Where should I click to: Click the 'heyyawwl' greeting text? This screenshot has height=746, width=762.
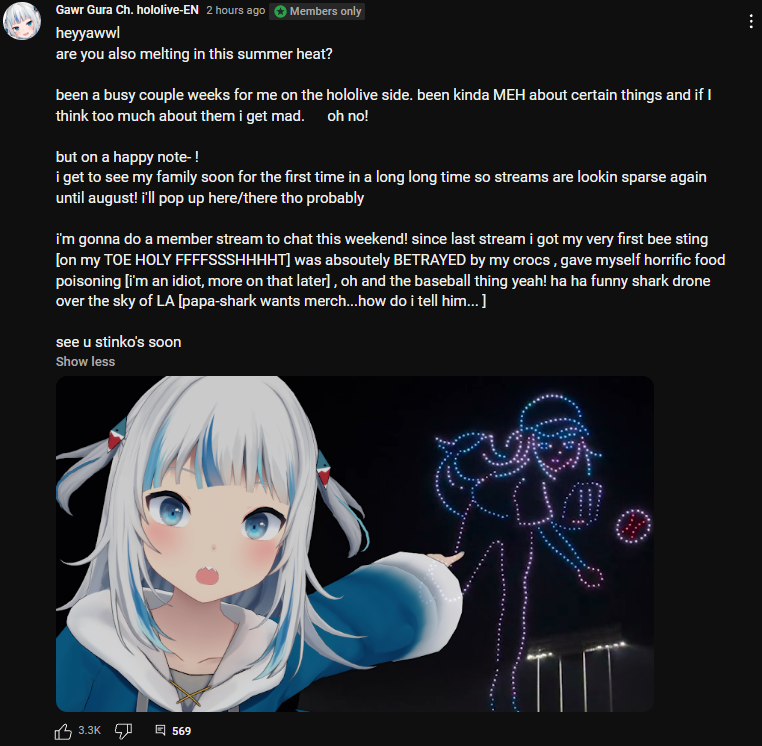tap(88, 33)
